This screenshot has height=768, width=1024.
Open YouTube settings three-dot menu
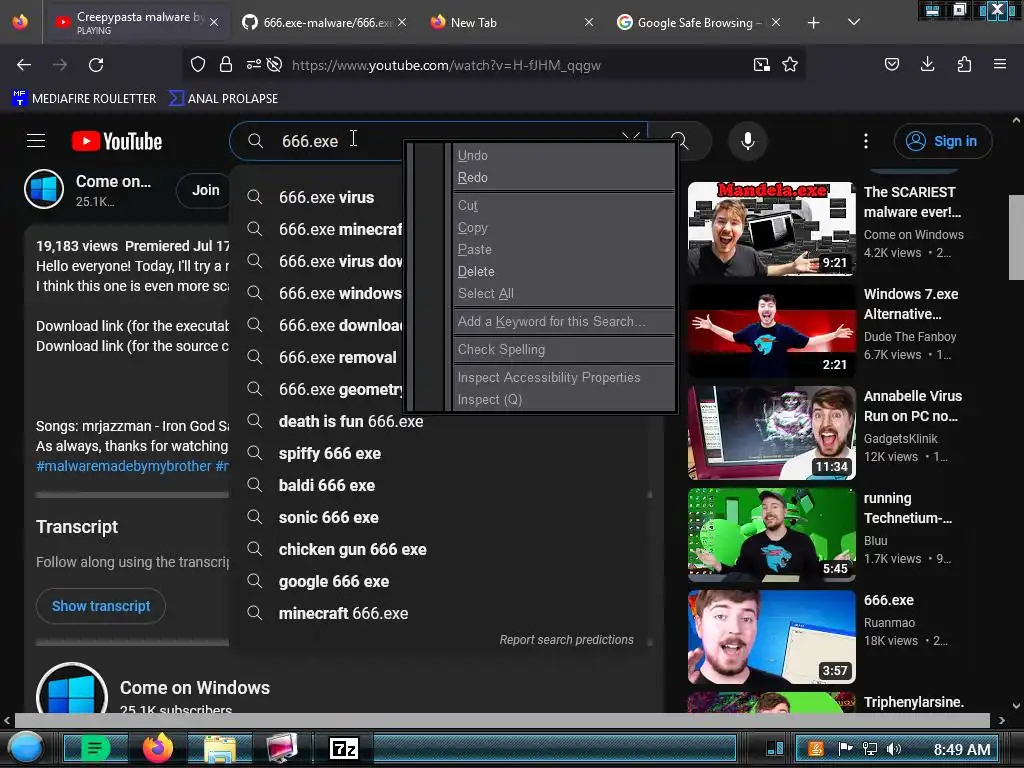[866, 141]
